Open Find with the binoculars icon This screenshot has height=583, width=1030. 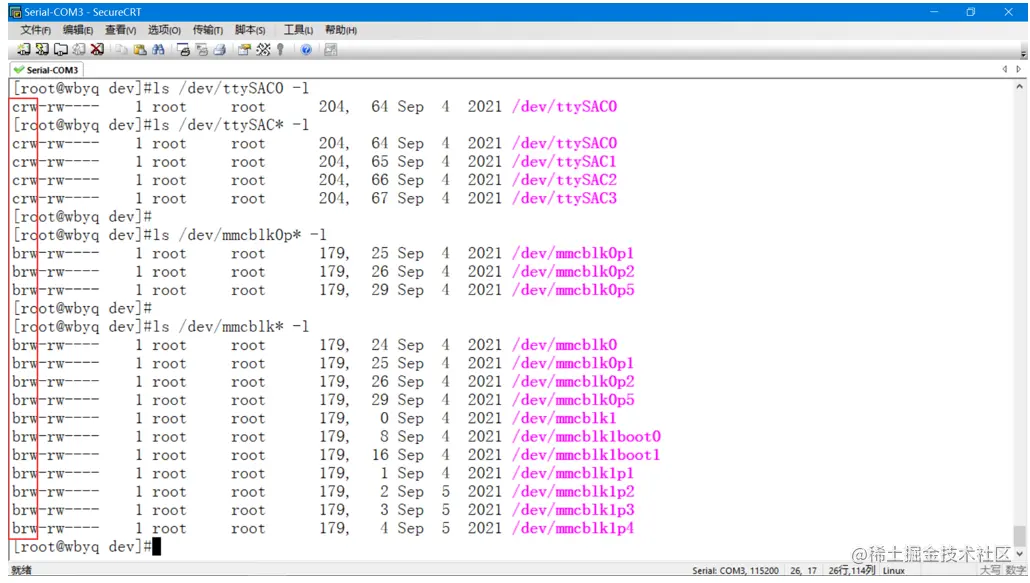pos(158,50)
